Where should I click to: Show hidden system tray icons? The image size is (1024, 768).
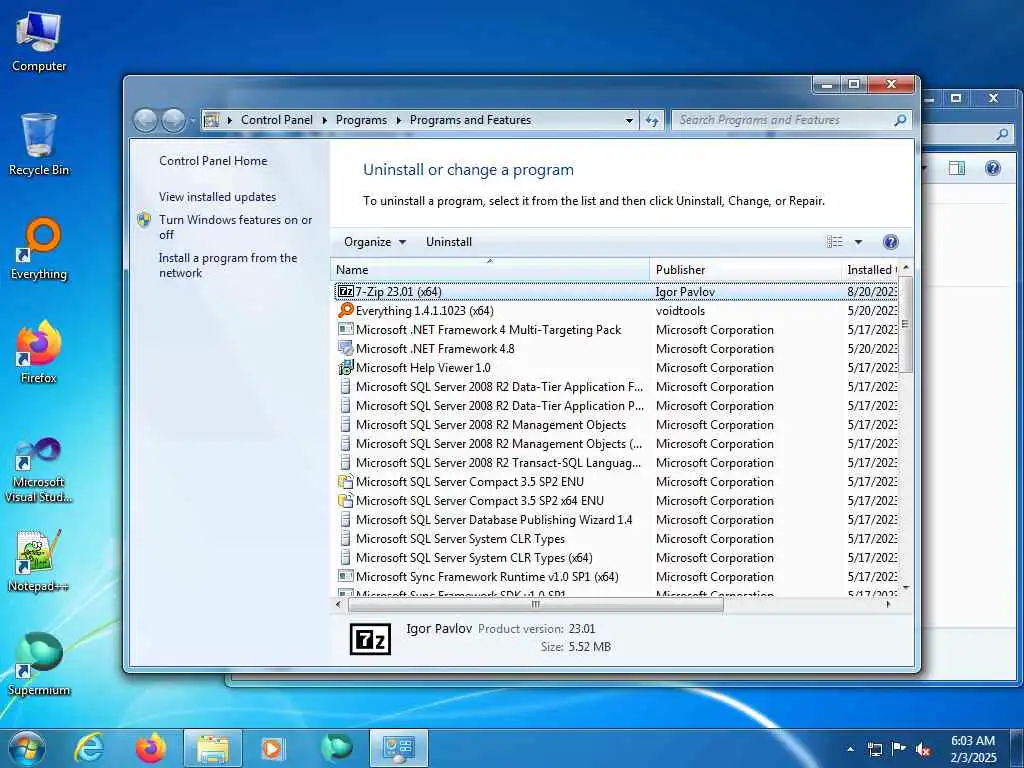[x=850, y=749]
